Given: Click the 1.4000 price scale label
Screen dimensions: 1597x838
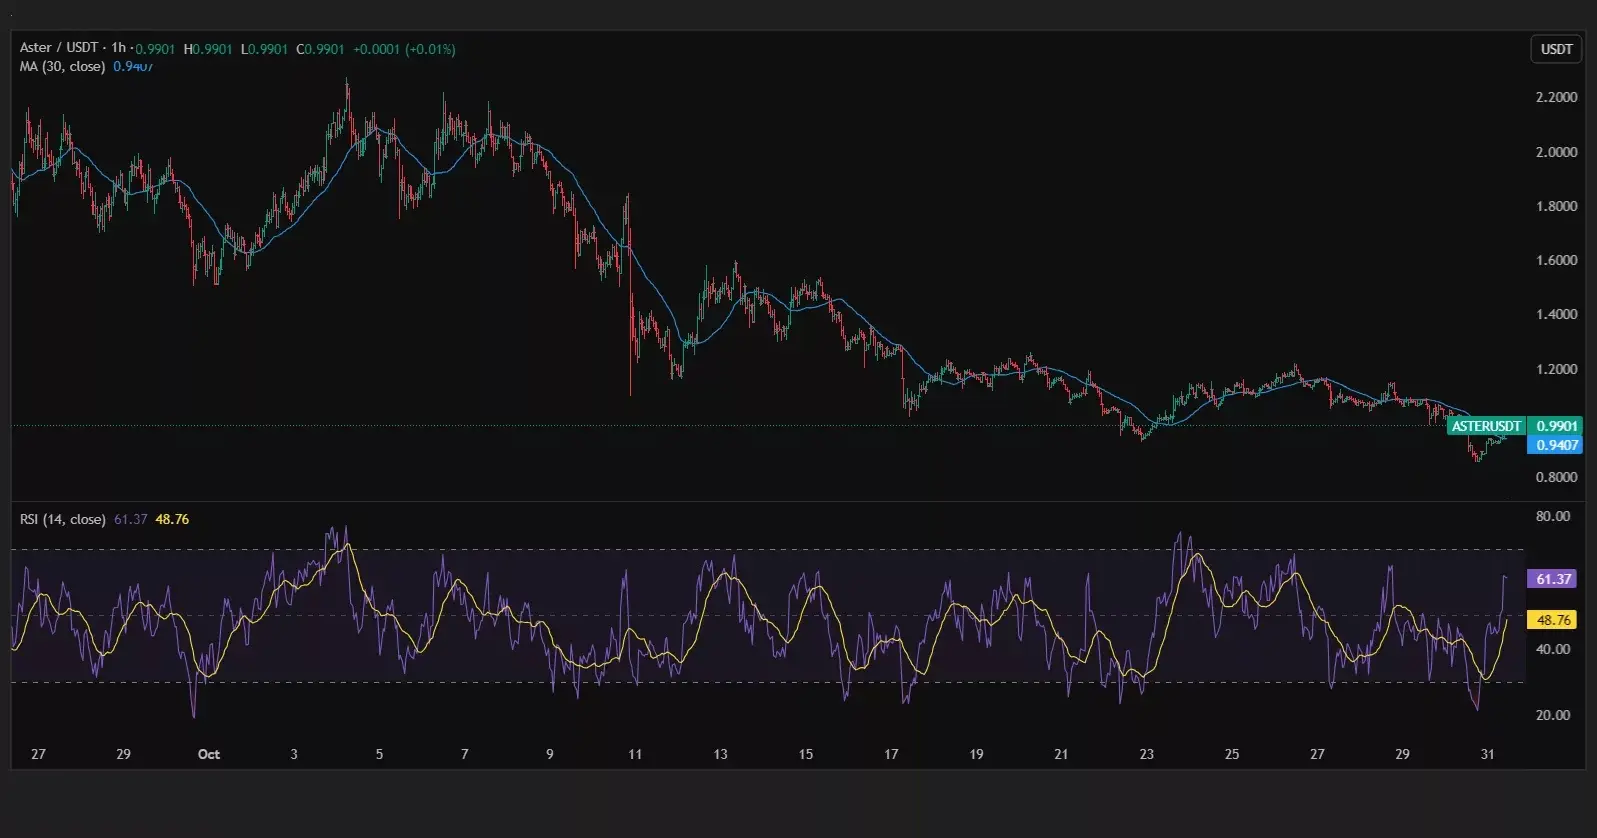Looking at the screenshot, I should coord(1556,314).
